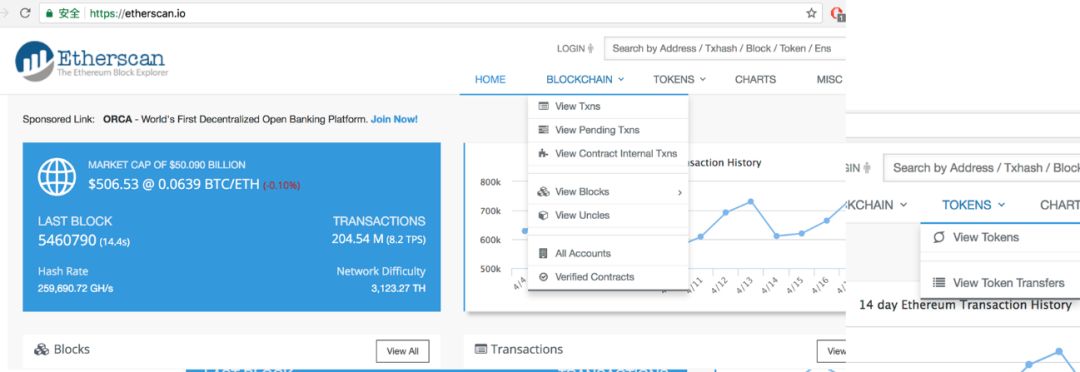Image resolution: width=1080 pixels, height=372 pixels.
Task: Click last block number 5460790
Action: (x=67, y=240)
